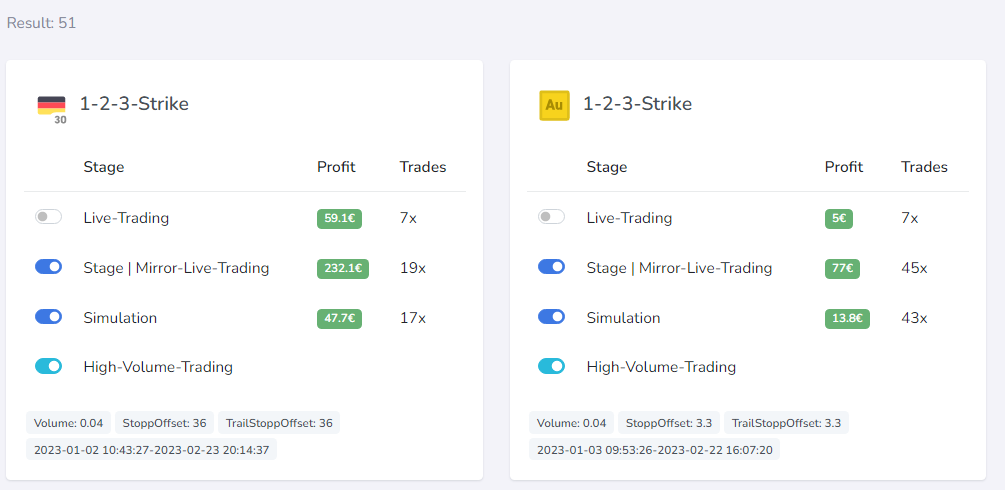Disable Stage Mirror-Live-Trading in the German flag card
This screenshot has height=490, width=1005.
click(48, 267)
